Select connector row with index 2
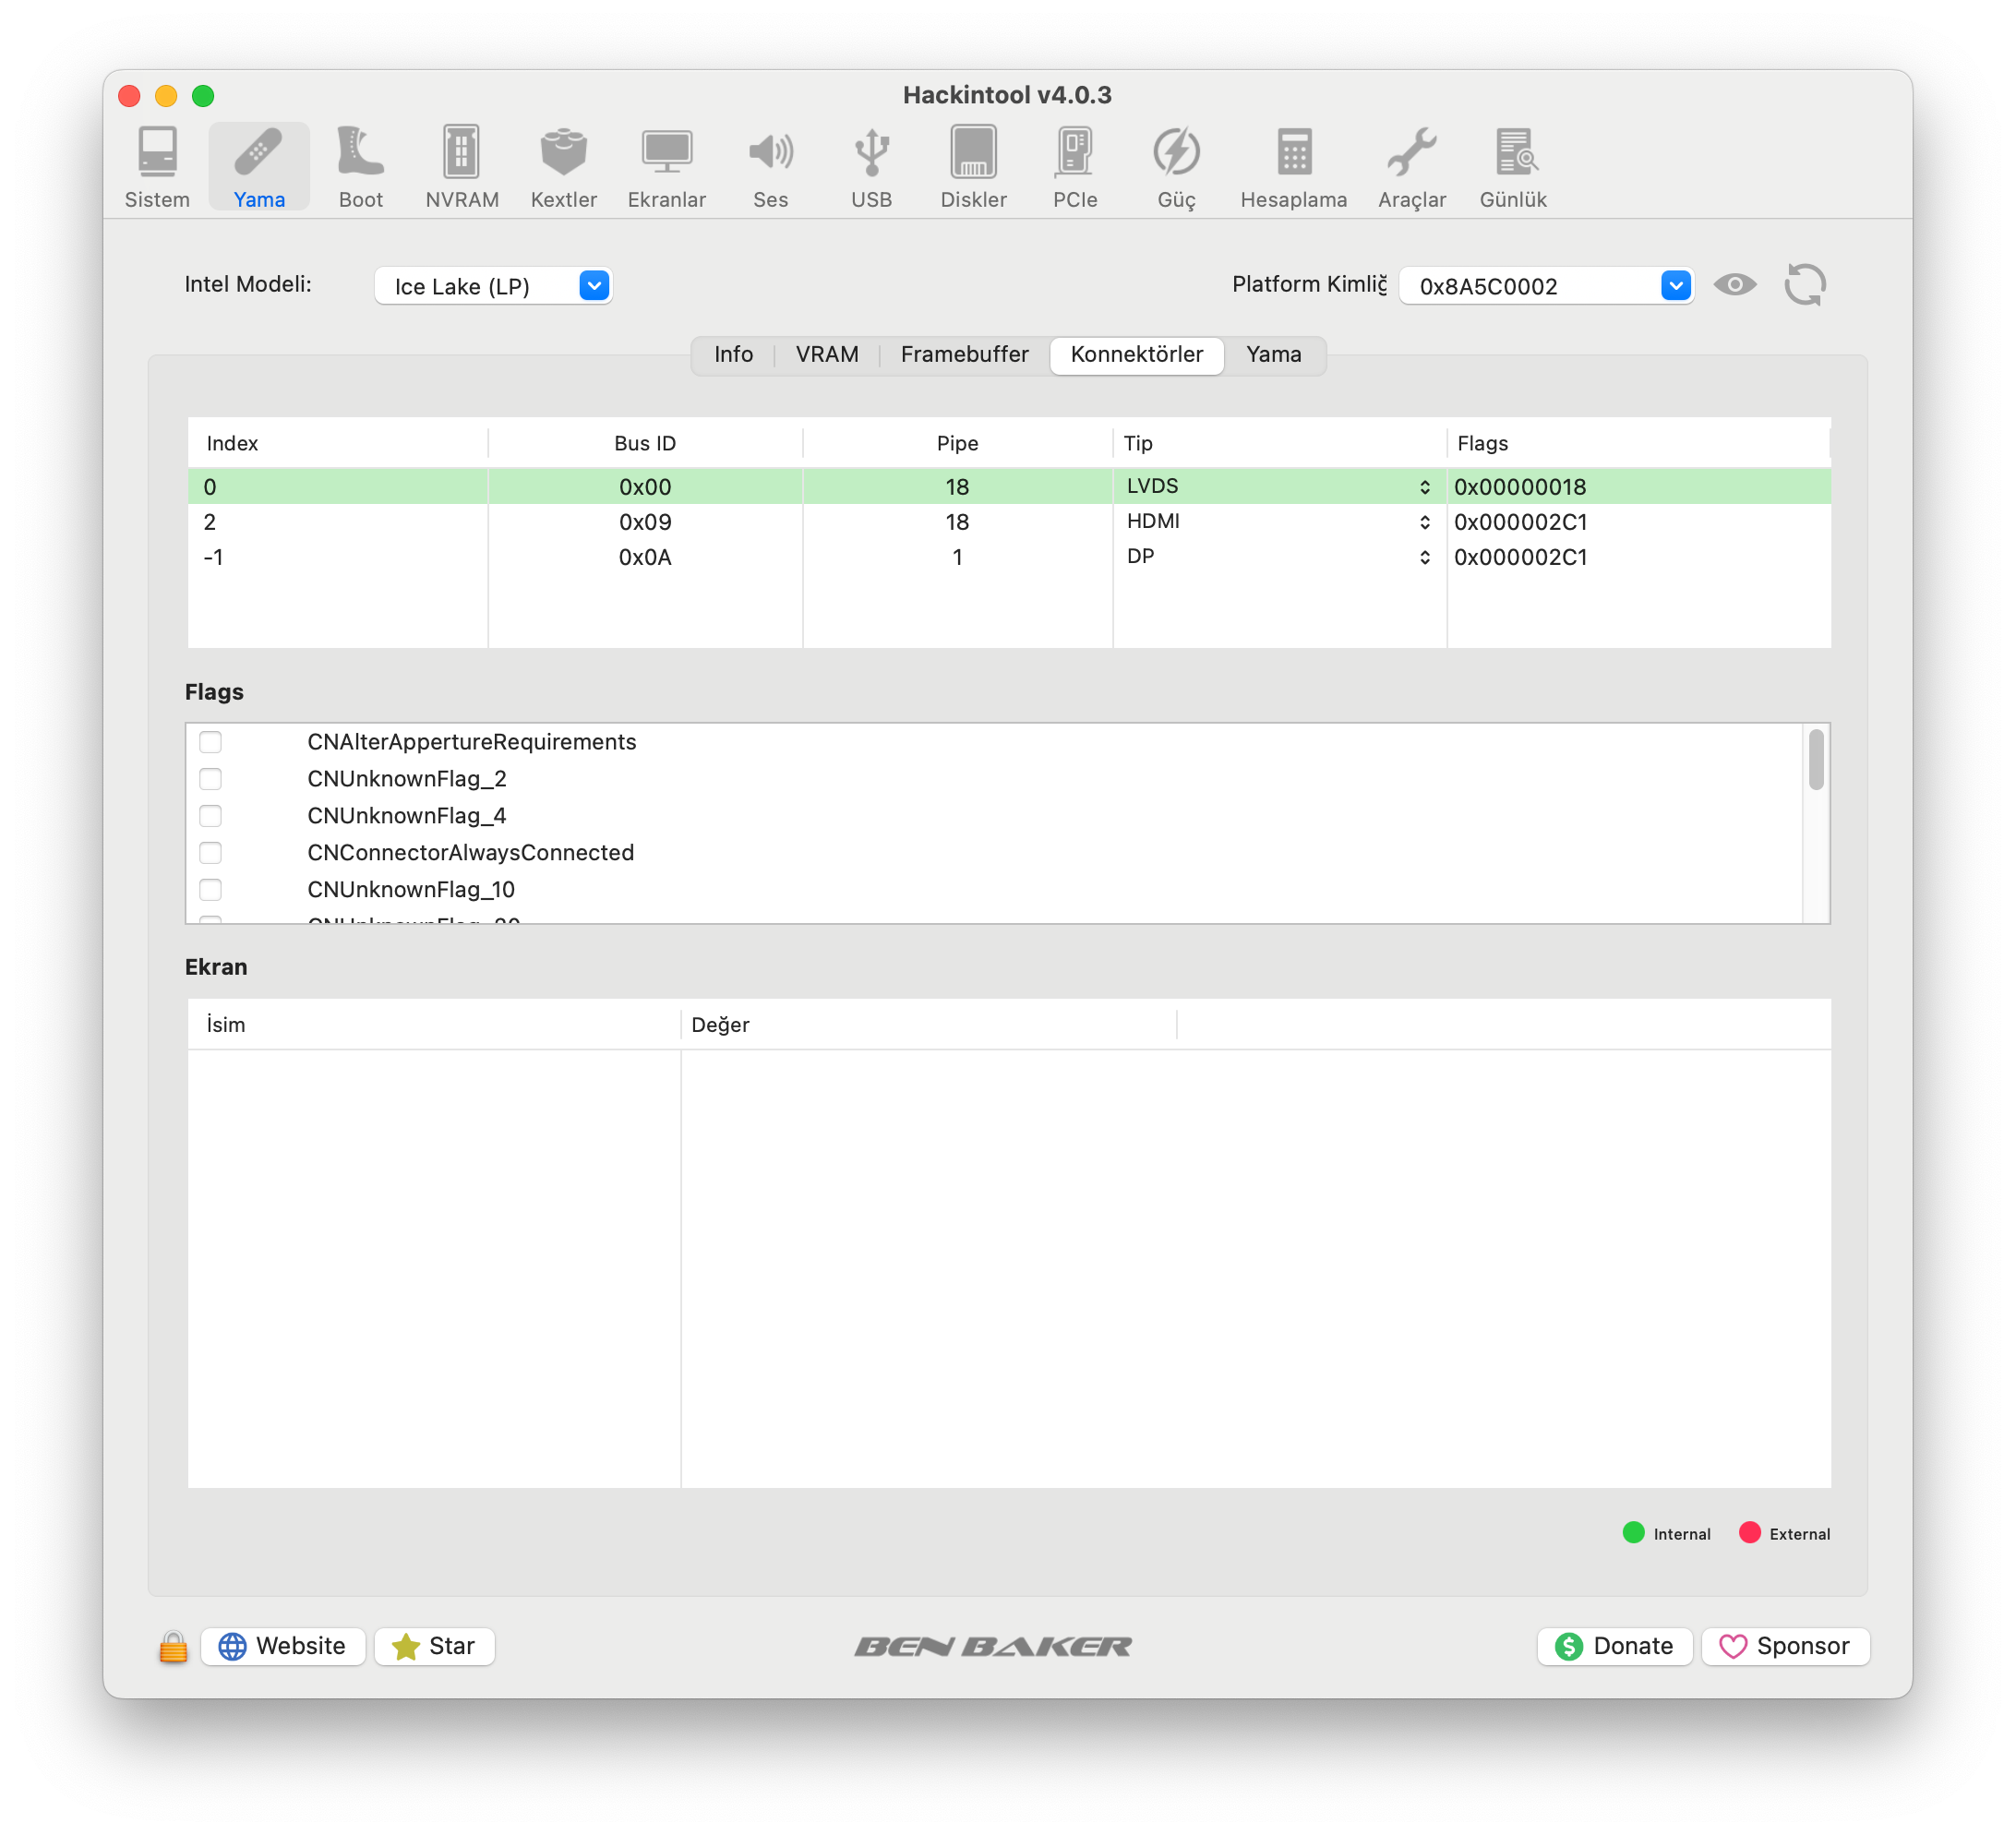 1009,522
